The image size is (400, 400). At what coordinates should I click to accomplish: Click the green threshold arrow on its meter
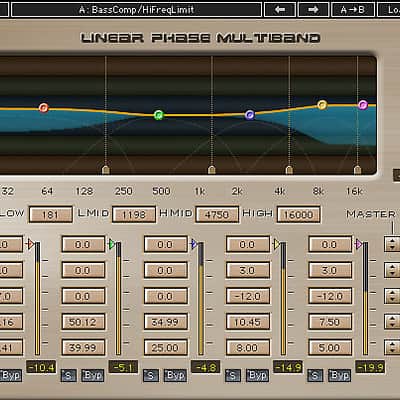112,244
